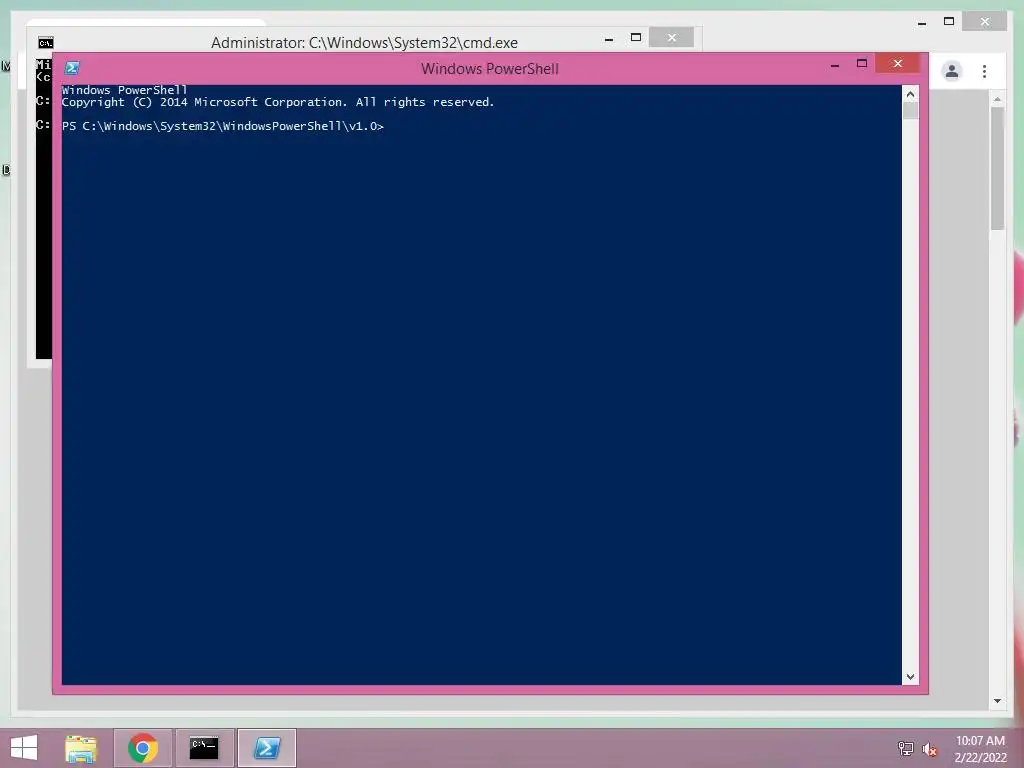
Task: Click Chrome page scrollbar thumb
Action: [997, 168]
